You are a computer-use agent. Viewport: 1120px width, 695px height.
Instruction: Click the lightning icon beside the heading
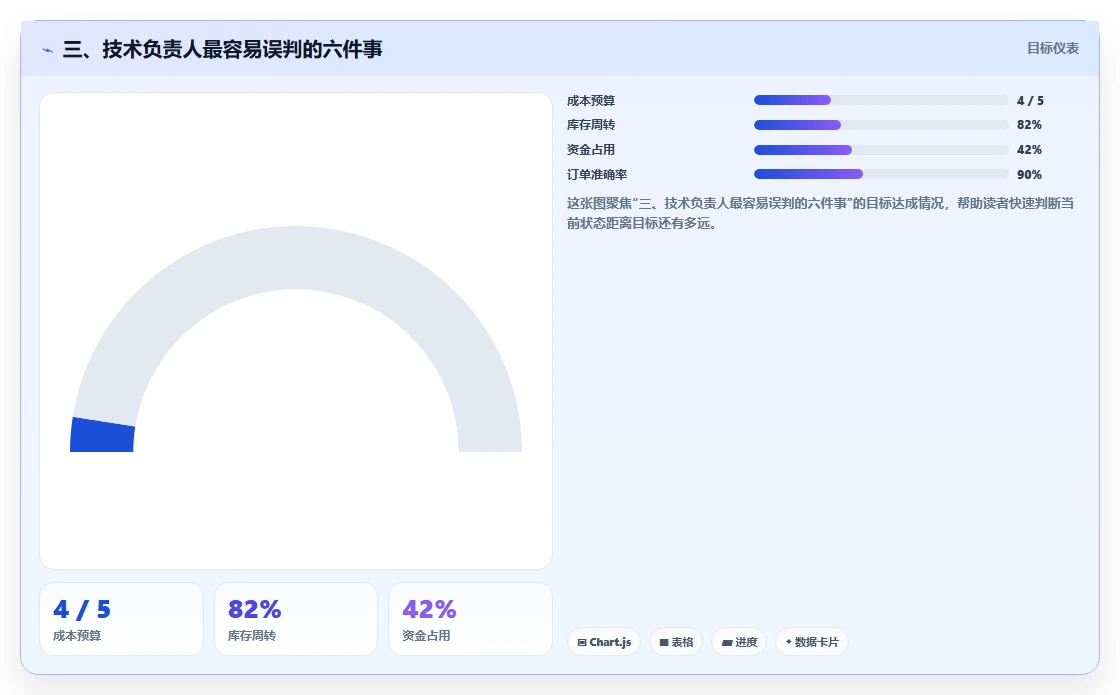[47, 50]
